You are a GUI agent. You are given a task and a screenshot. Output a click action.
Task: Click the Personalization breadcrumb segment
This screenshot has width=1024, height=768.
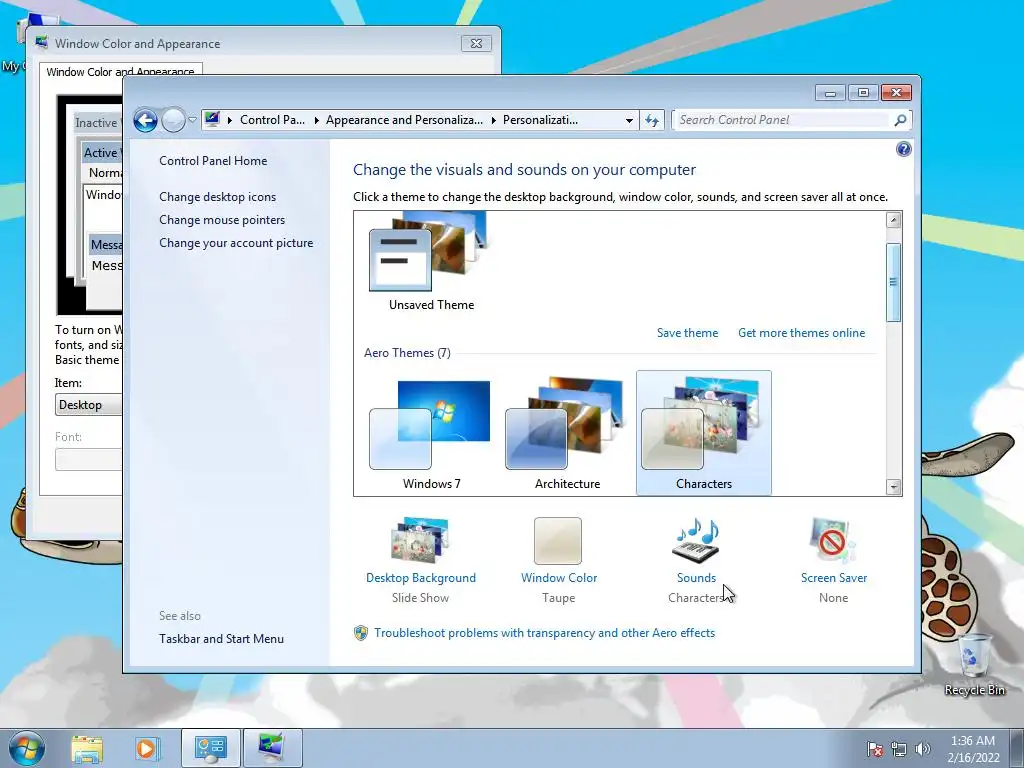540,120
